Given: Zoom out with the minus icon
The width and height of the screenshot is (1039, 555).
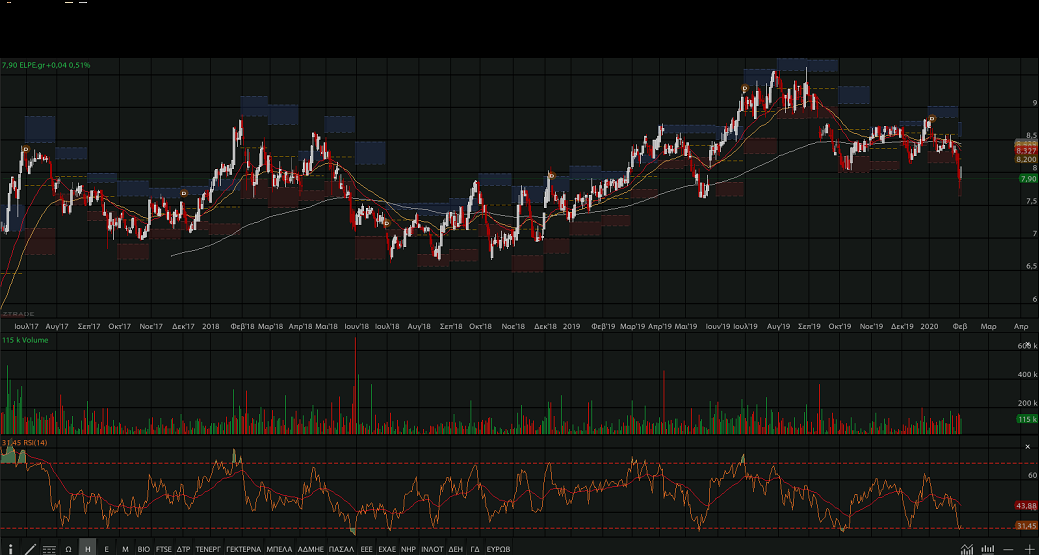Looking at the screenshot, I should [1009, 549].
